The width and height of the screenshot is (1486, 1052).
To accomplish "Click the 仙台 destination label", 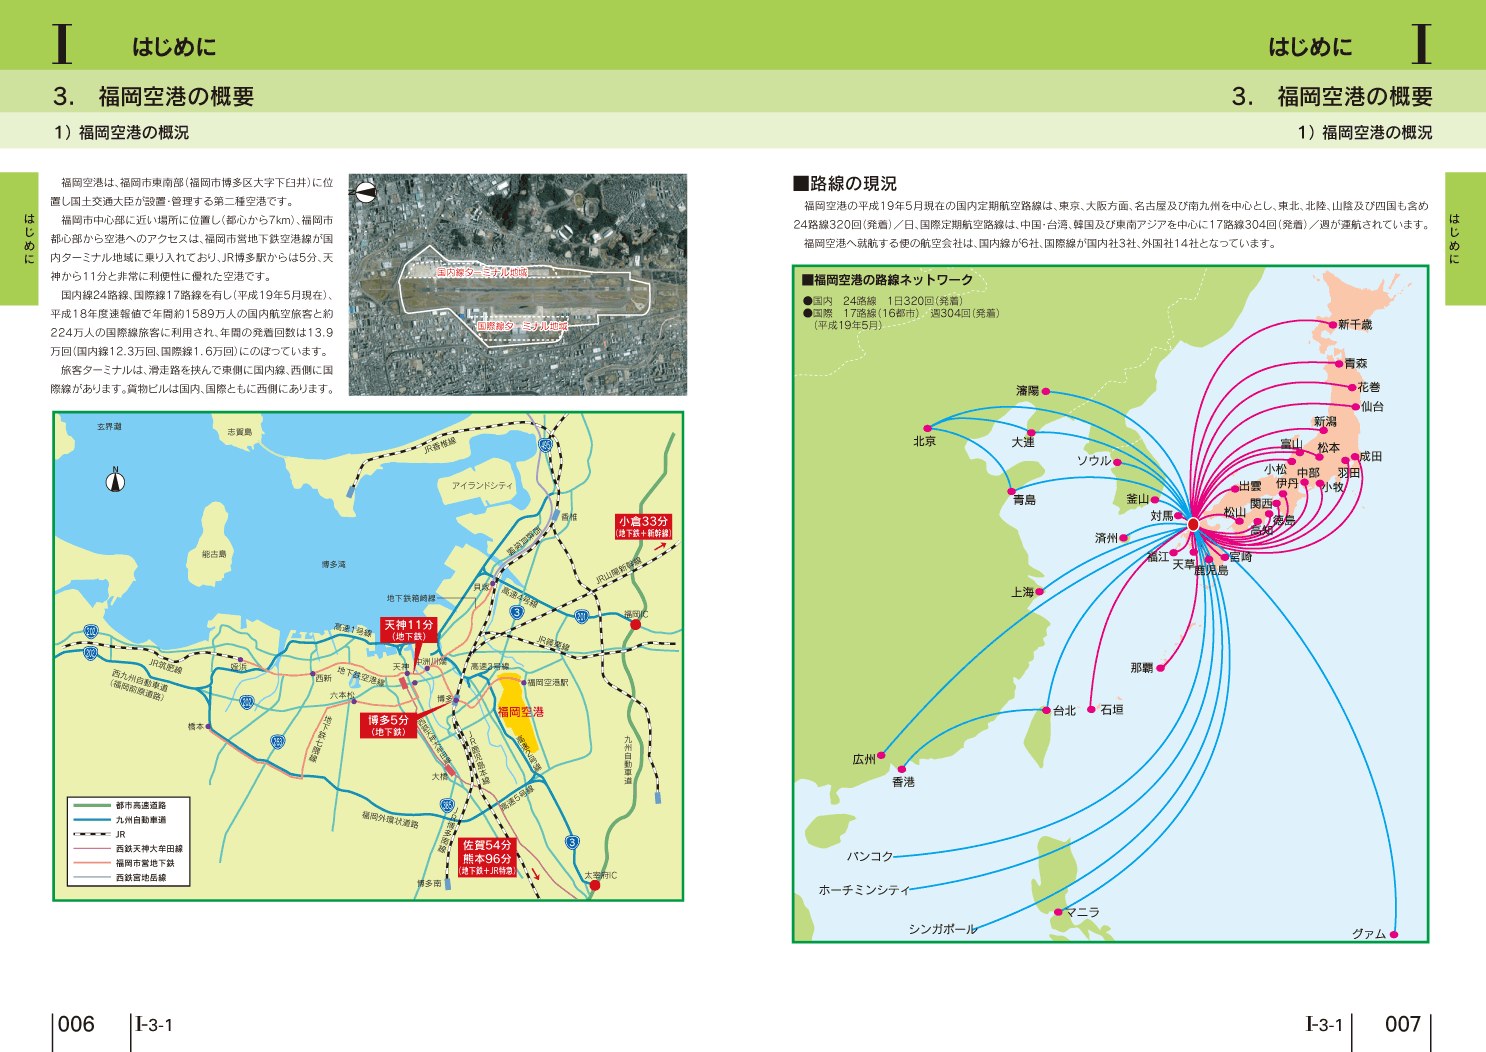I will (x=1373, y=406).
